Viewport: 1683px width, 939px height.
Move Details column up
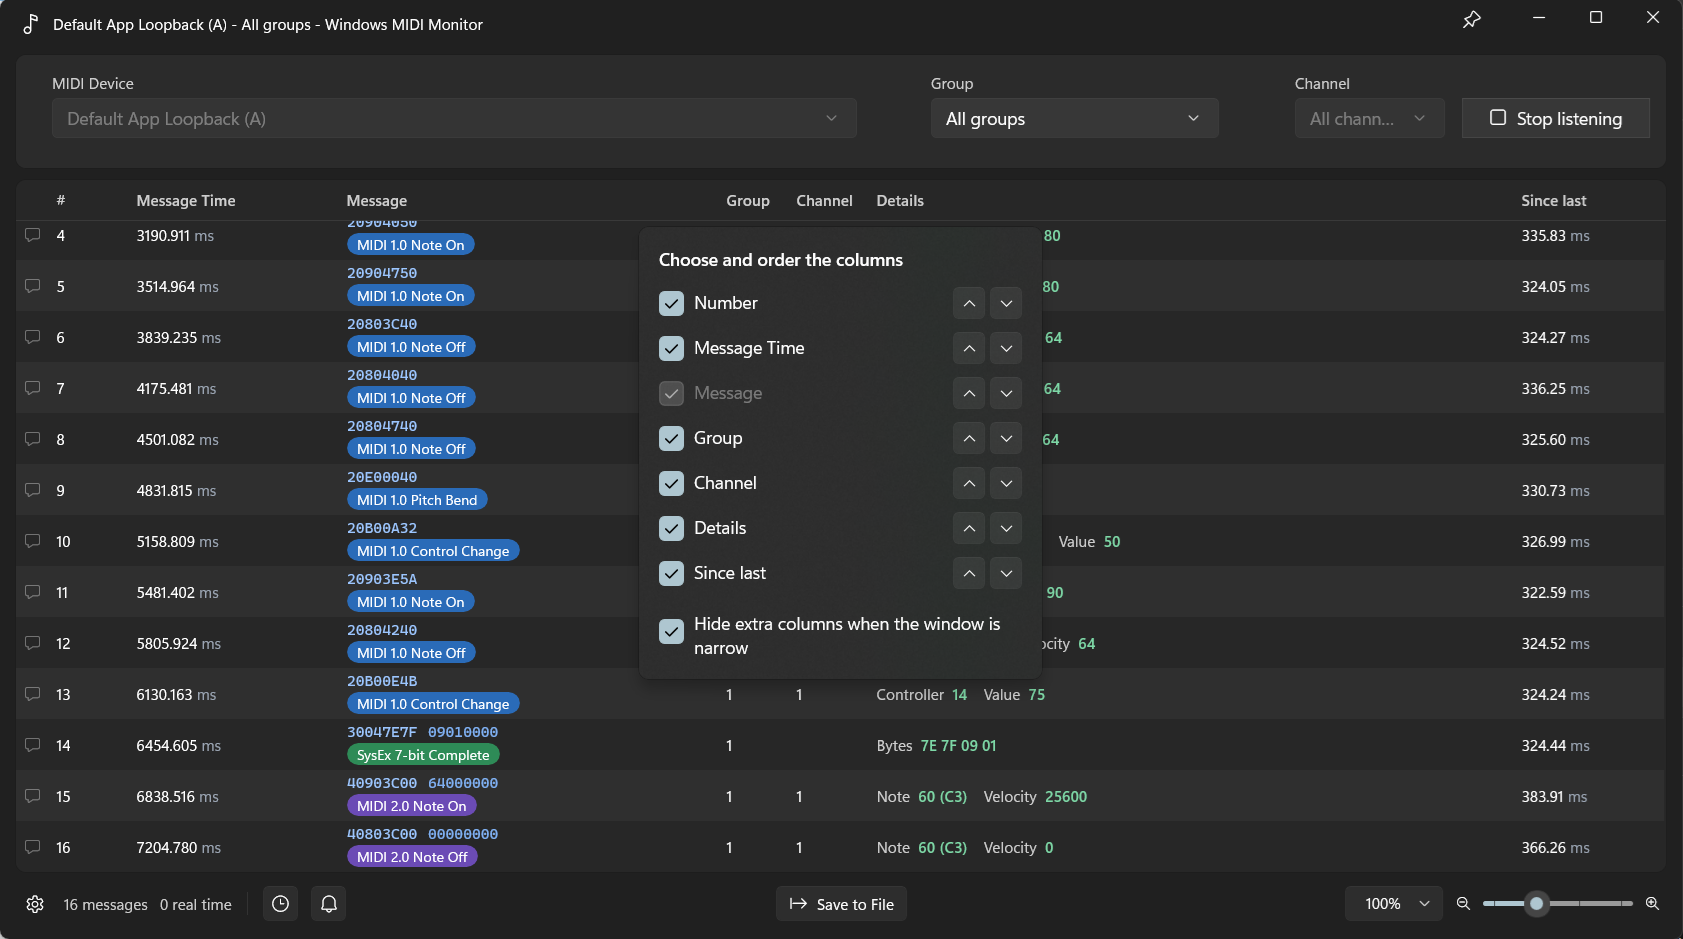969,528
